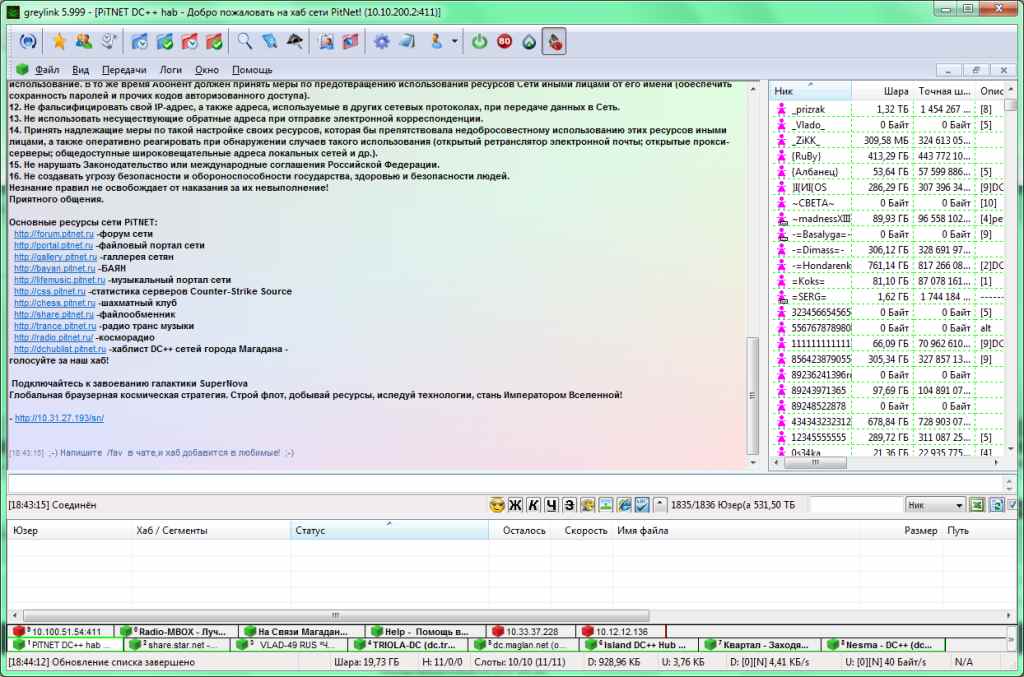This screenshot has height=677, width=1024.
Task: Open the emoticon smiley picker
Action: (x=497, y=505)
